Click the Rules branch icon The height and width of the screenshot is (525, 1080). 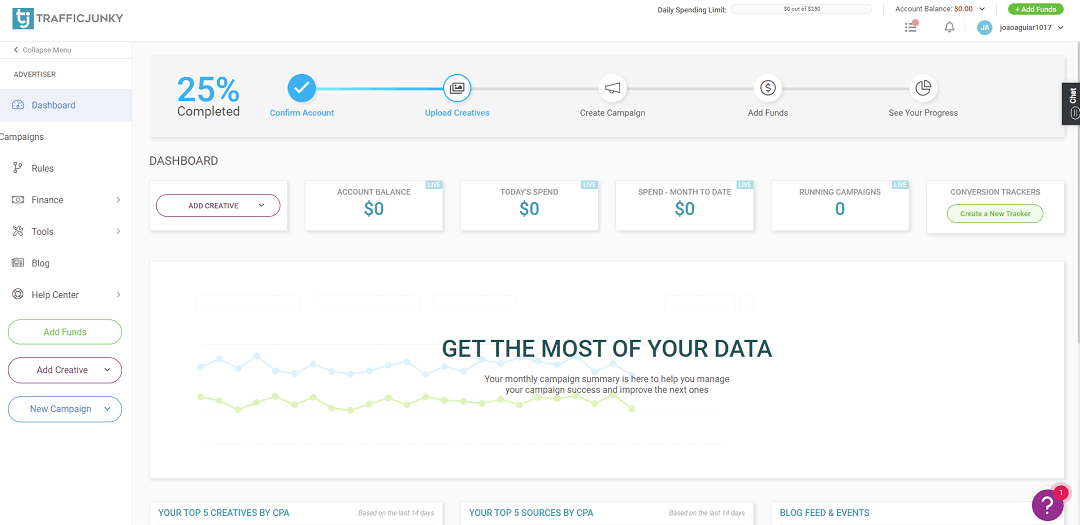coord(19,168)
